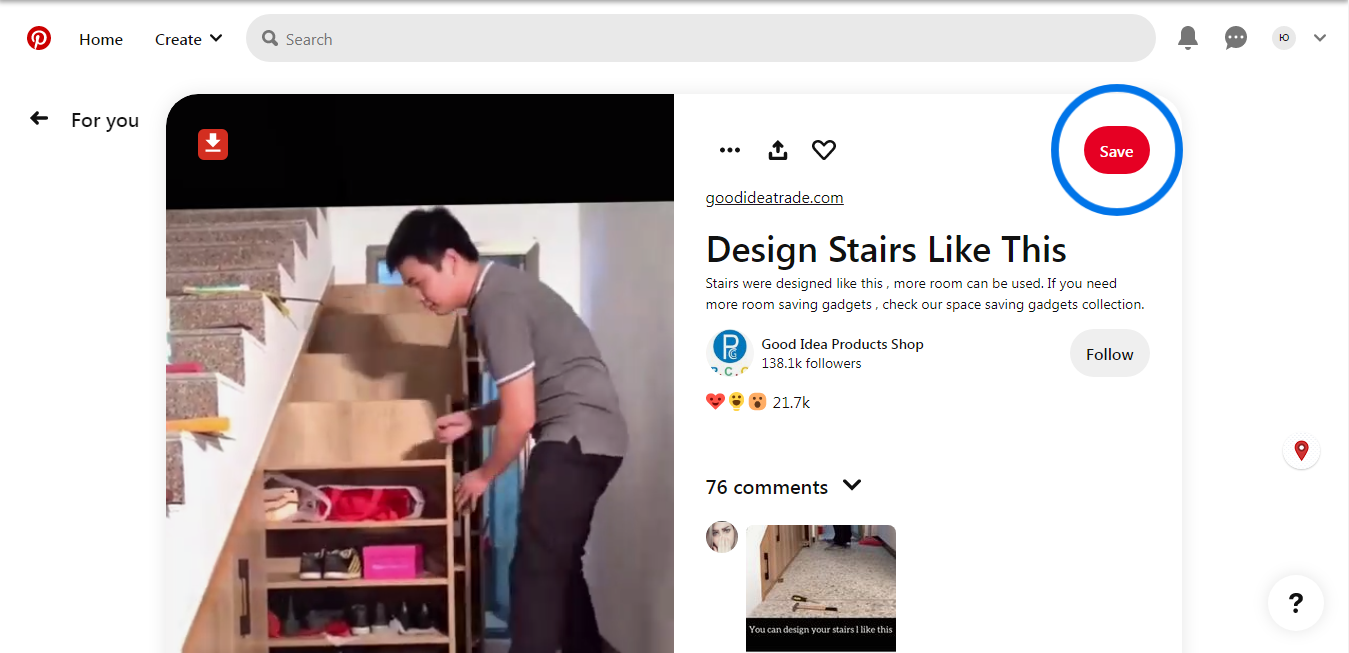
Task: Click the 76 comments heading
Action: (x=767, y=487)
